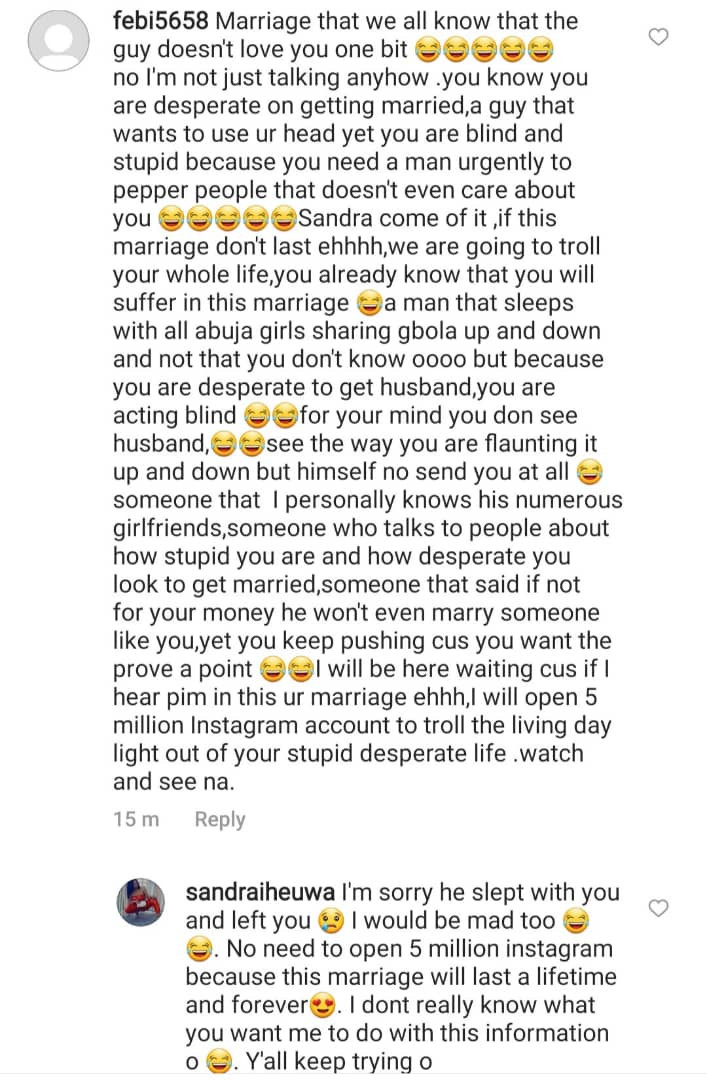Open the febi5658 username profile link
This screenshot has width=707, height=1080.
point(161,21)
